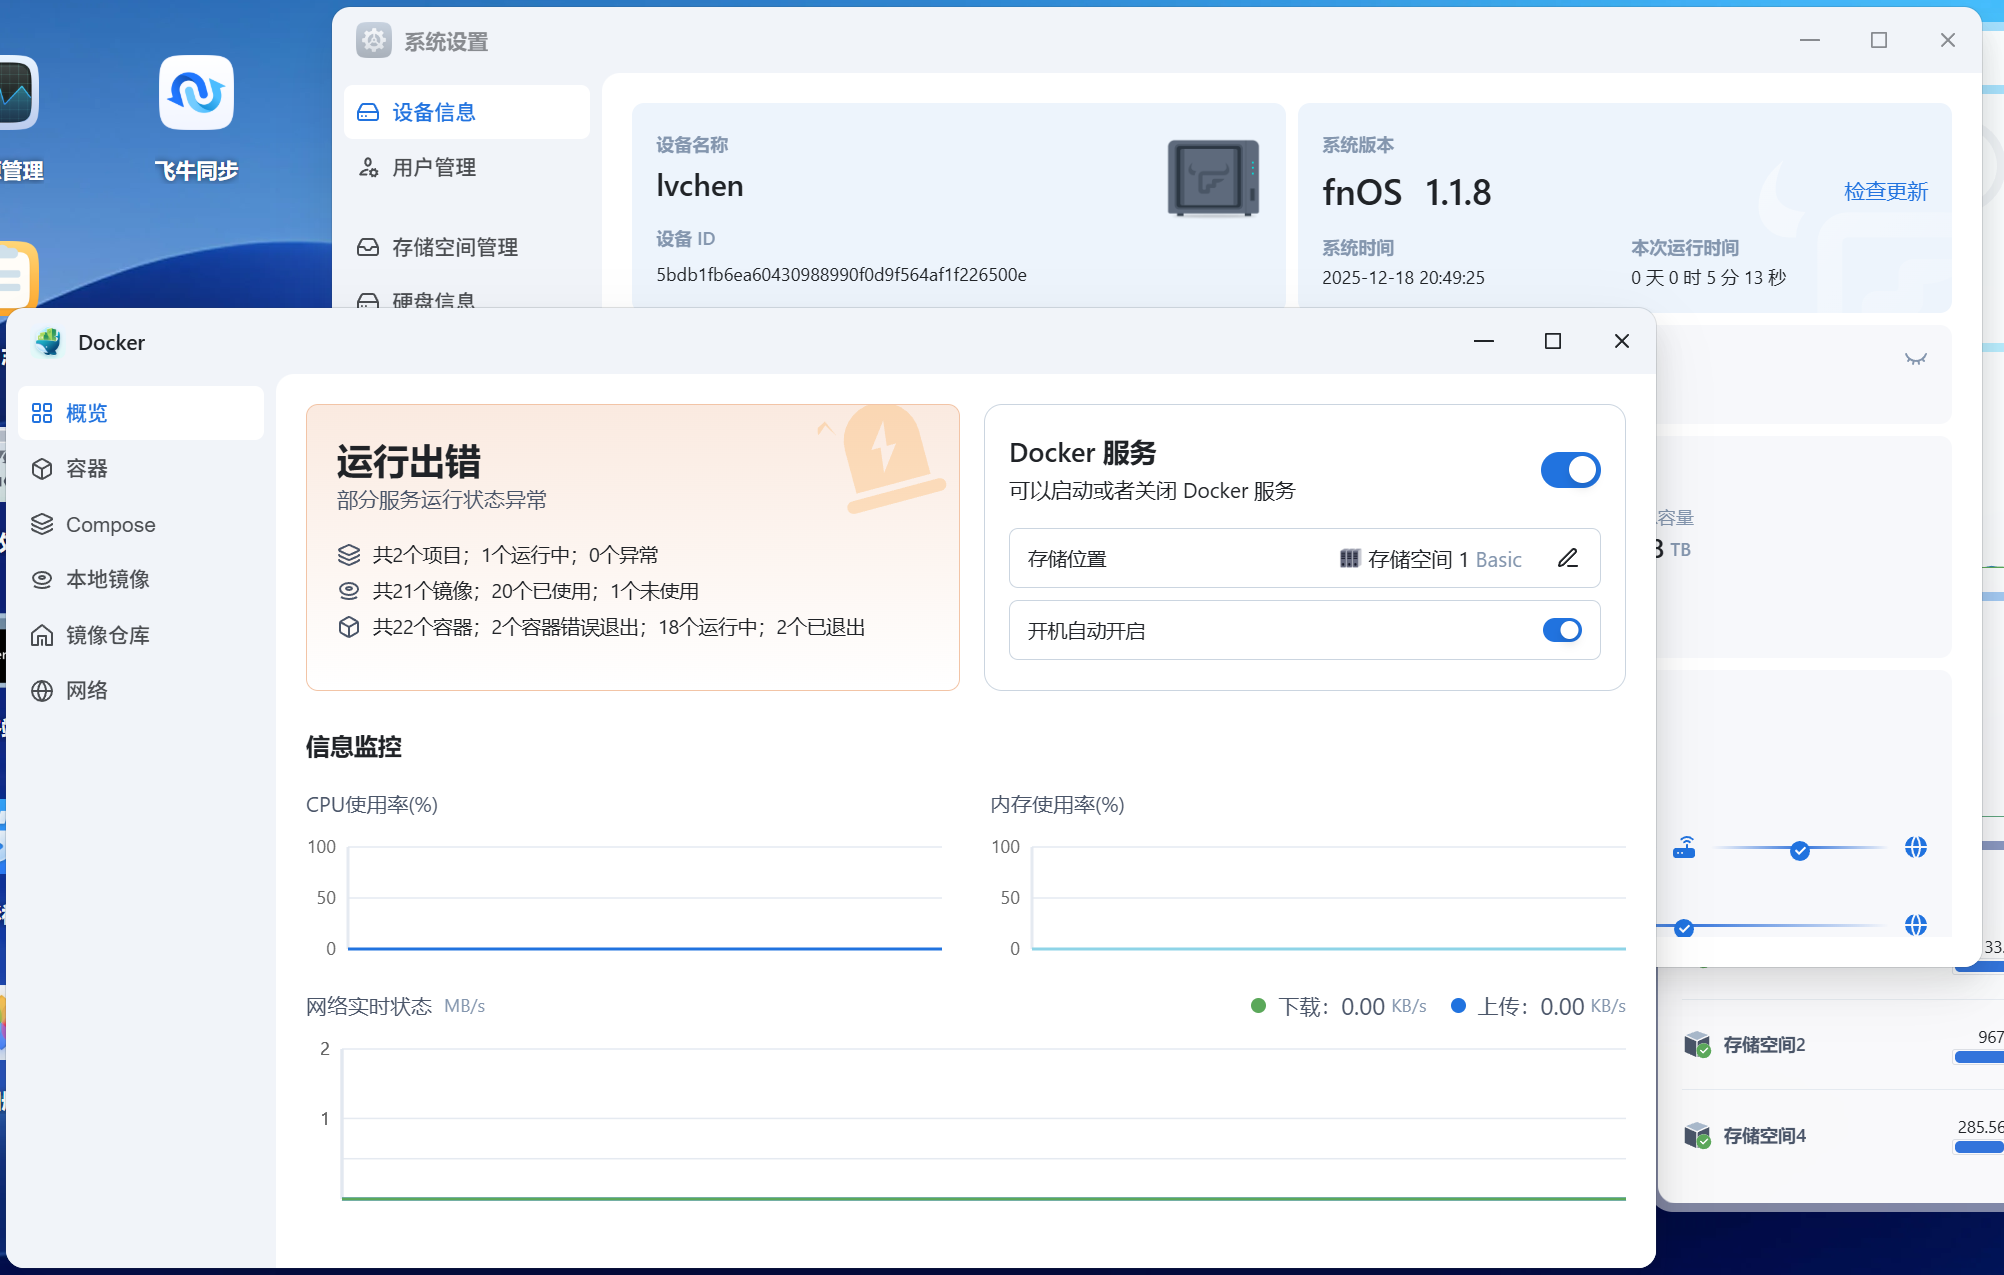
Task: Click the 存储空间4 volume icon
Action: [x=1697, y=1136]
